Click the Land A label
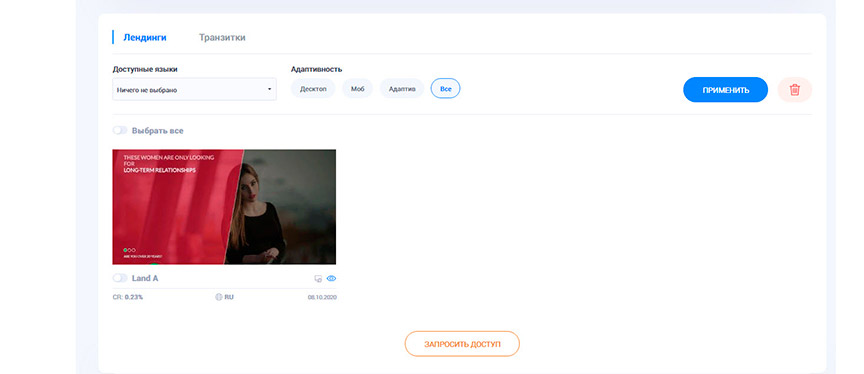864x374 pixels. click(145, 278)
